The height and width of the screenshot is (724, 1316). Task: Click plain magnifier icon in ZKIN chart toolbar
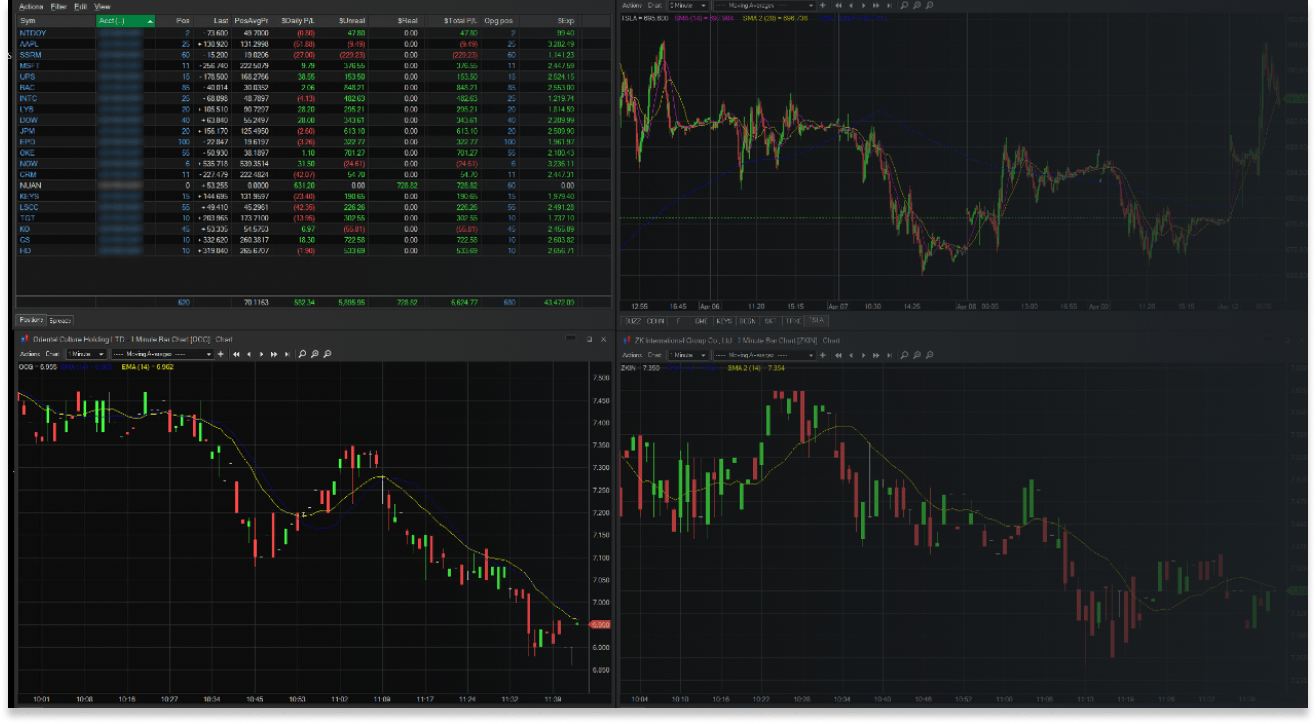904,355
